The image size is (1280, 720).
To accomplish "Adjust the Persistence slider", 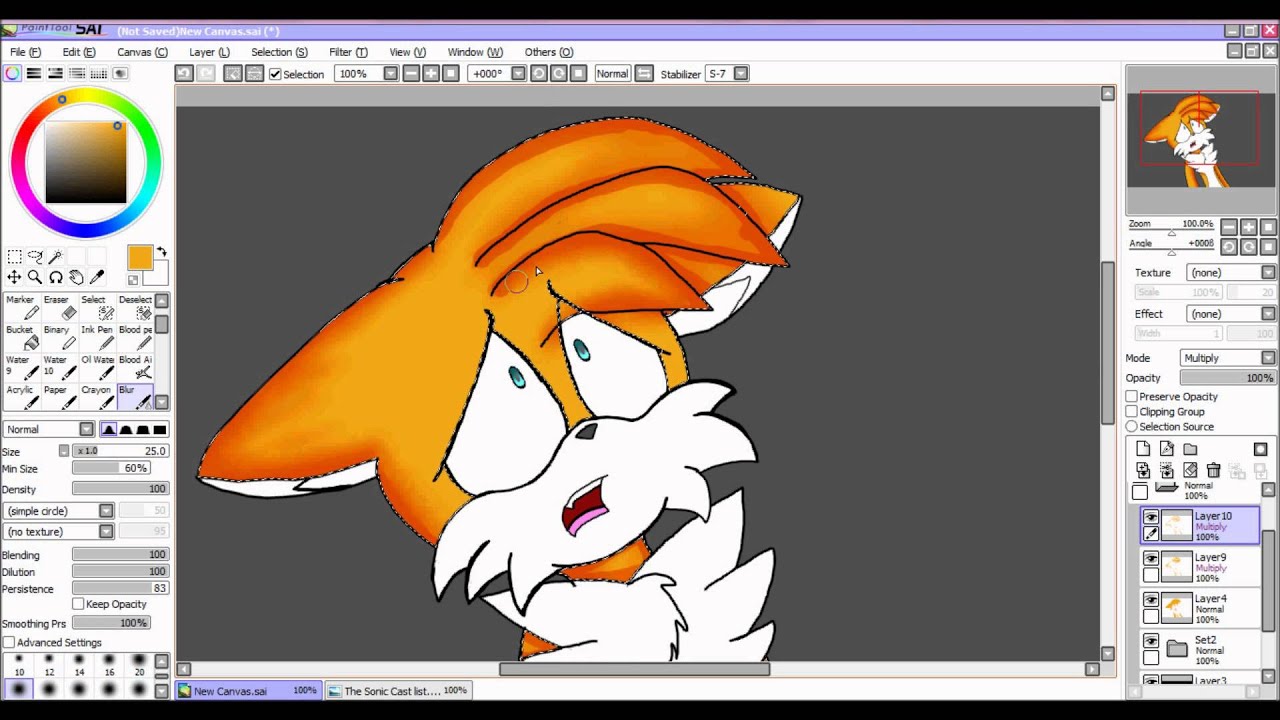I will pyautogui.click(x=120, y=589).
